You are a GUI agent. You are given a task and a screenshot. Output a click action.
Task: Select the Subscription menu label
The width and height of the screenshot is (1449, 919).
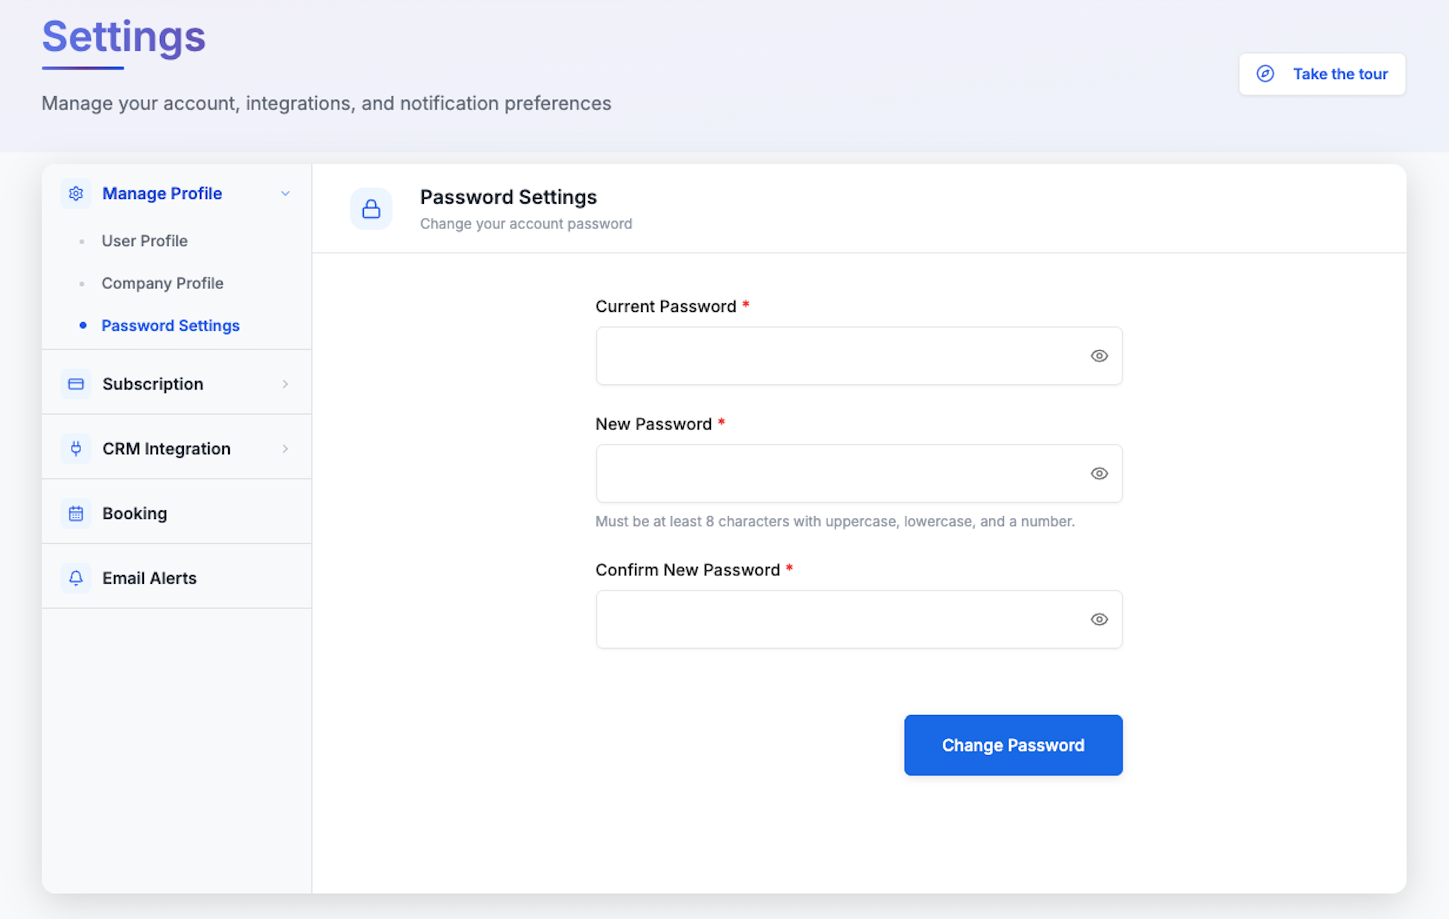[153, 384]
